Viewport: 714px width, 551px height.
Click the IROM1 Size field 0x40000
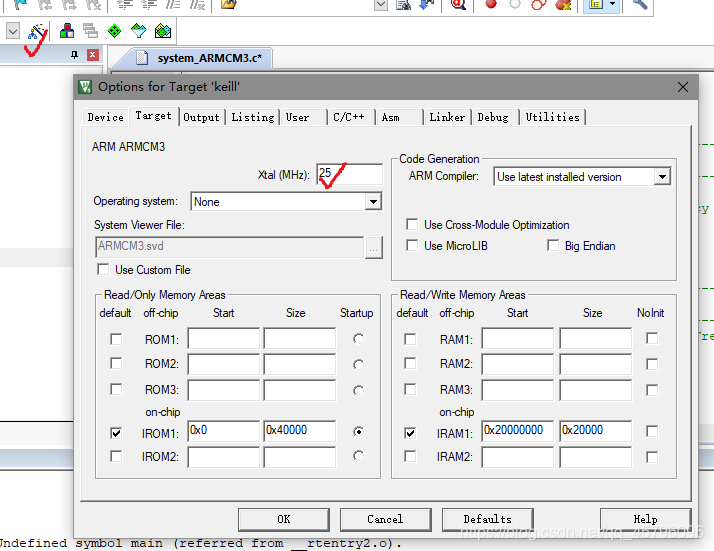pos(300,430)
